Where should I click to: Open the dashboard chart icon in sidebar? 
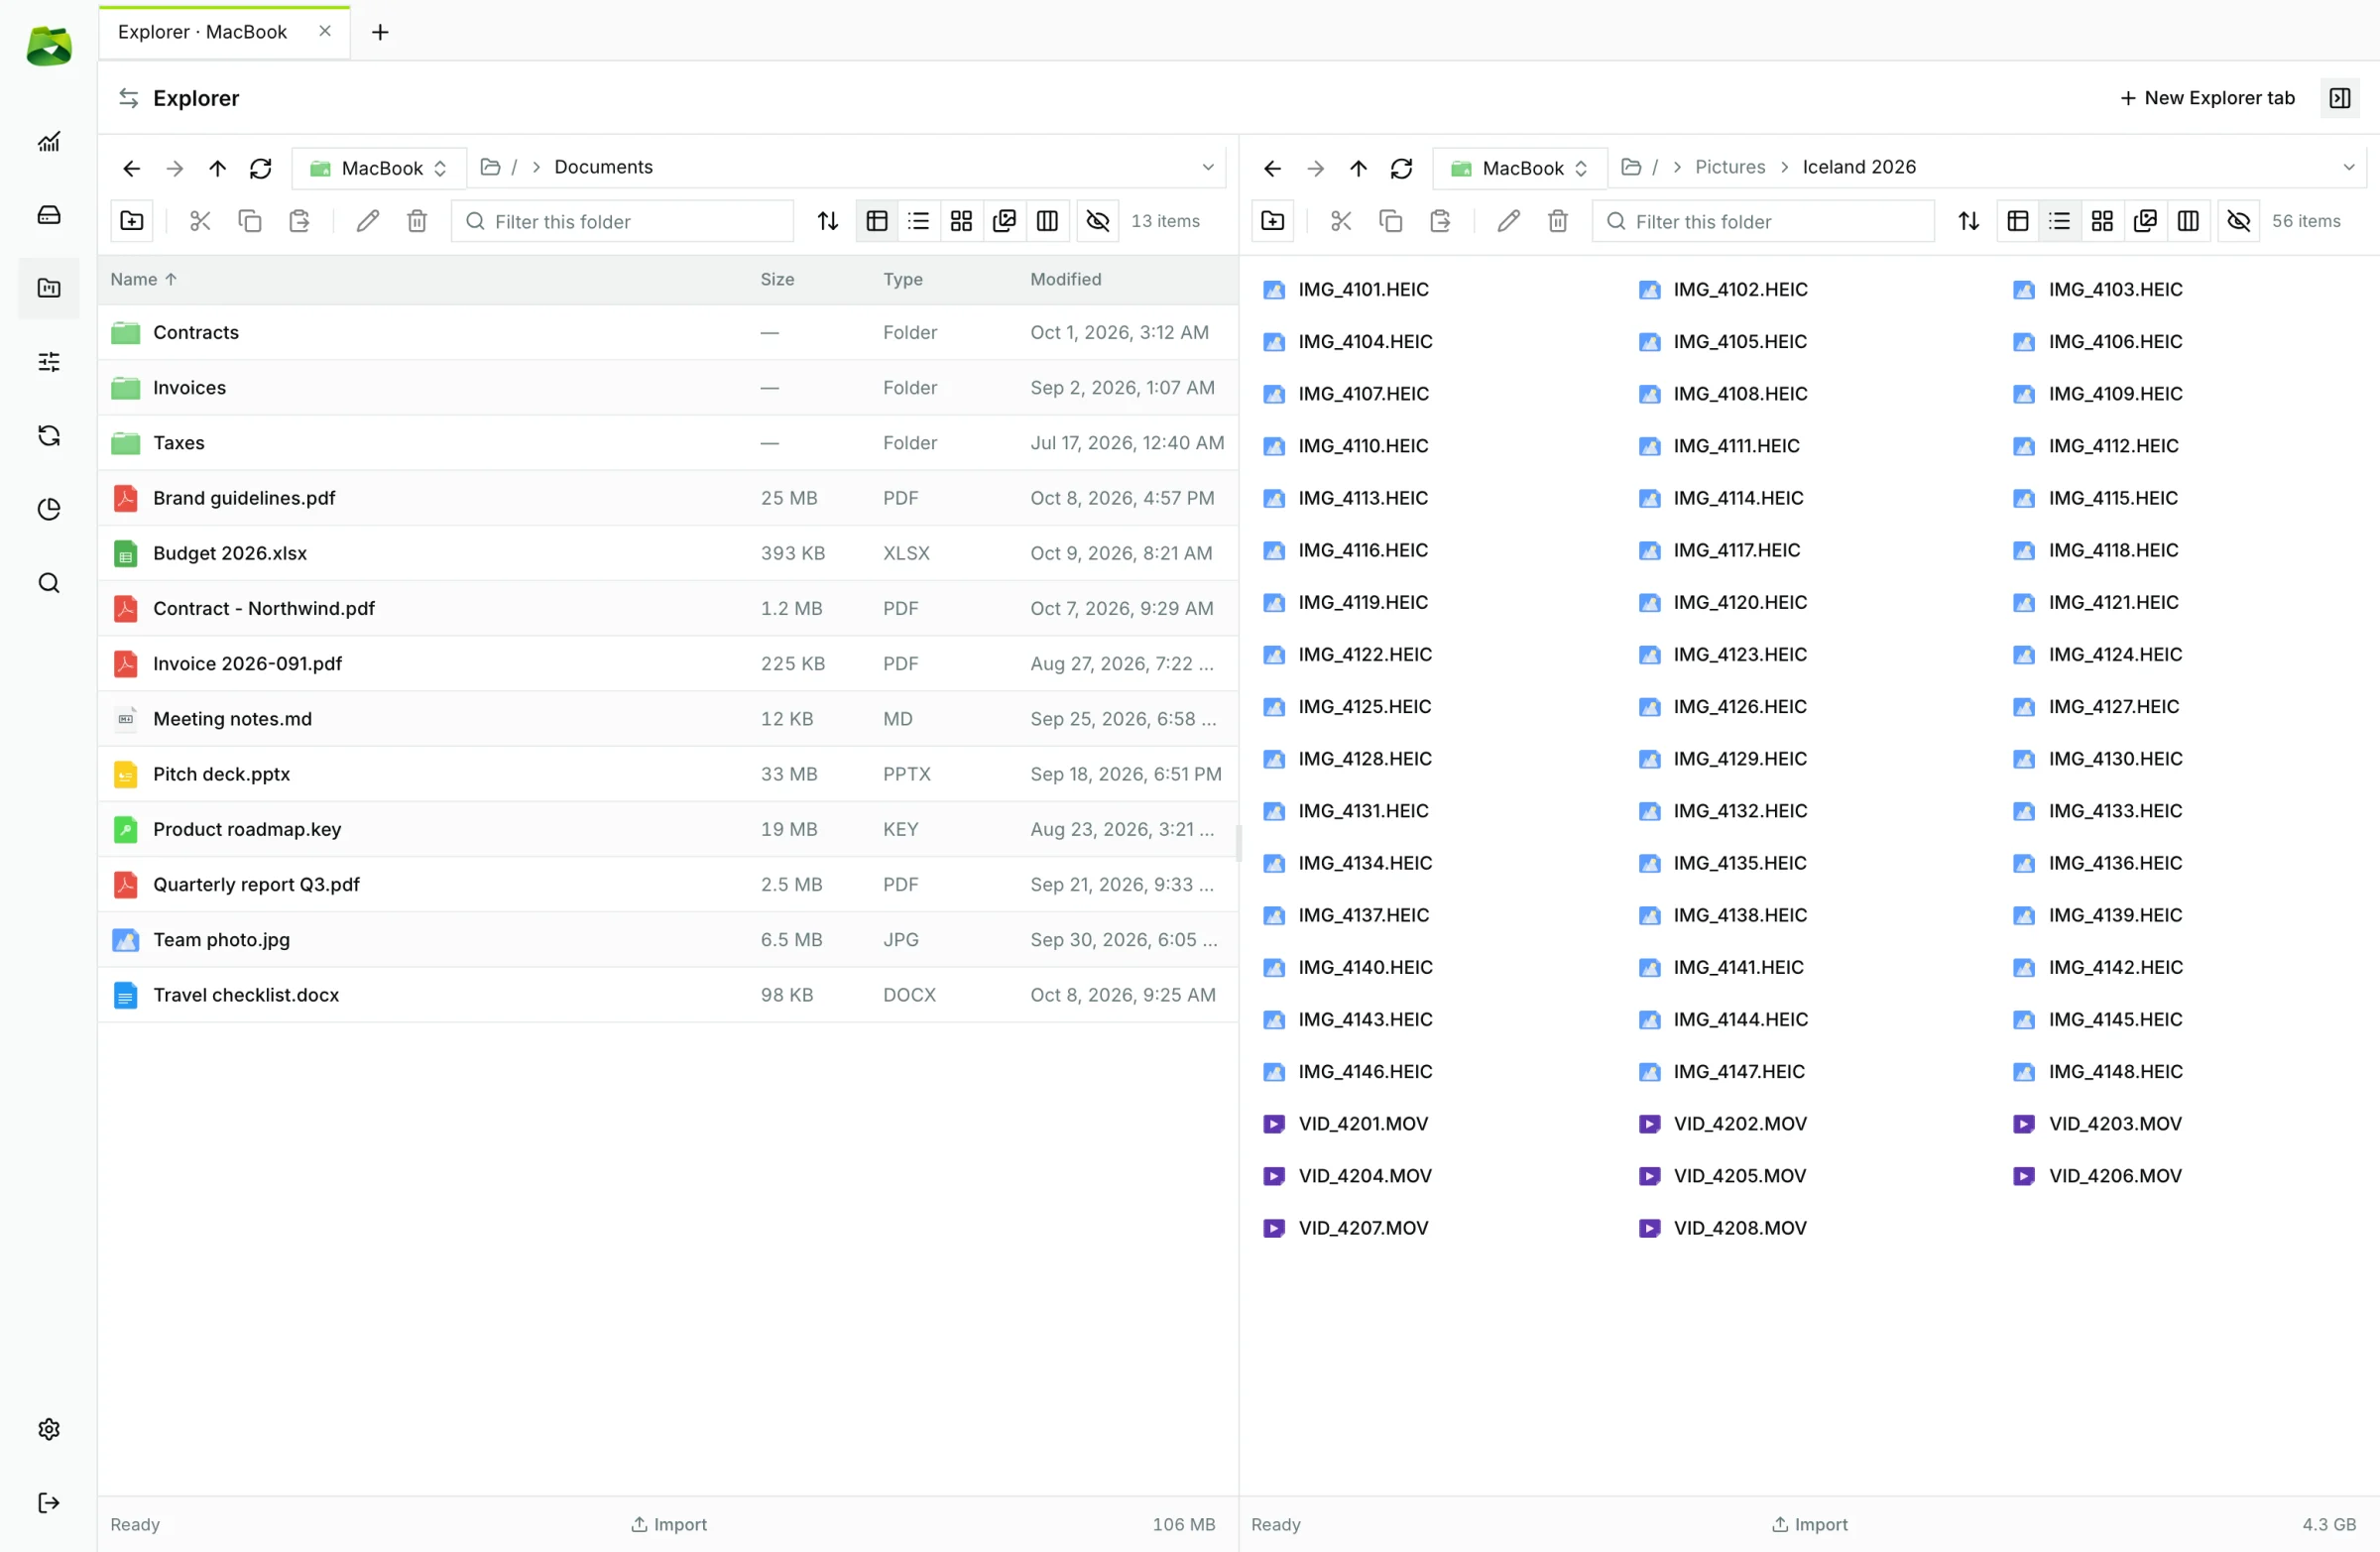49,142
